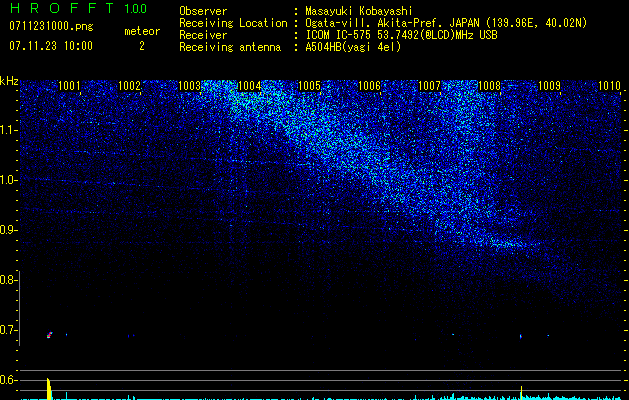Click the bright green echo trace near 1008
The width and height of the screenshot is (629, 400).
[509, 243]
